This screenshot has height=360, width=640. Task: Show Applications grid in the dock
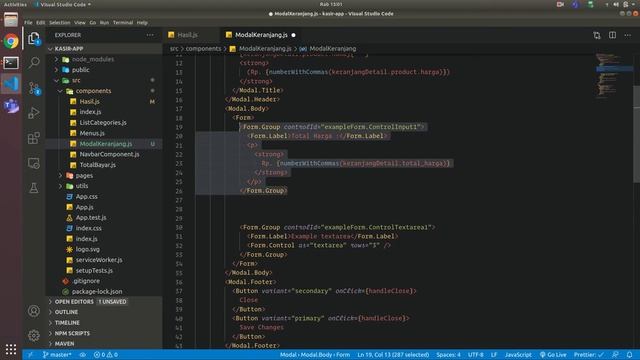click(x=11, y=349)
